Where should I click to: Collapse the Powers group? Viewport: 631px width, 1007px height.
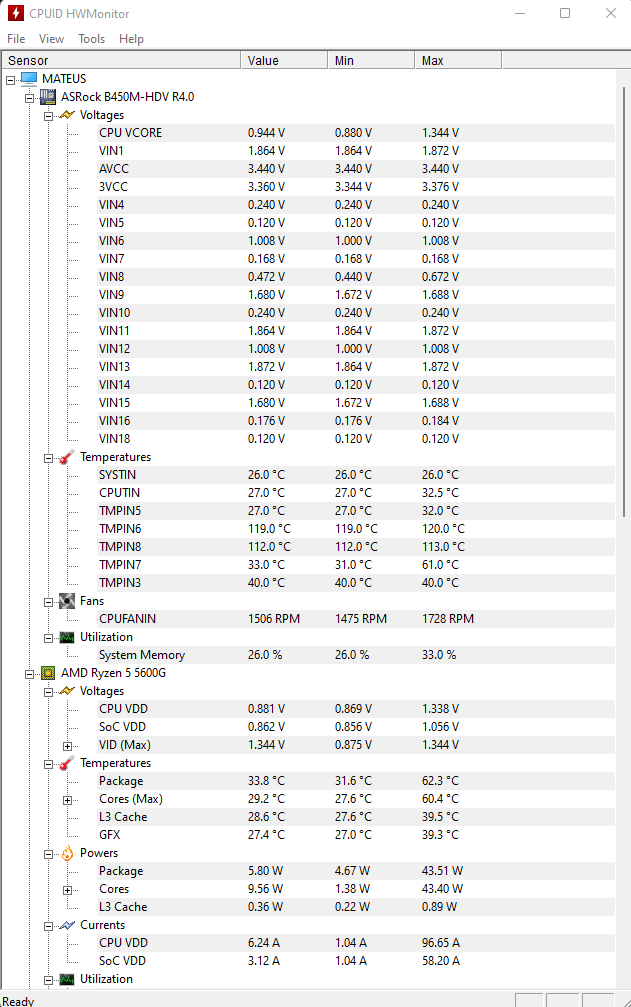point(48,854)
